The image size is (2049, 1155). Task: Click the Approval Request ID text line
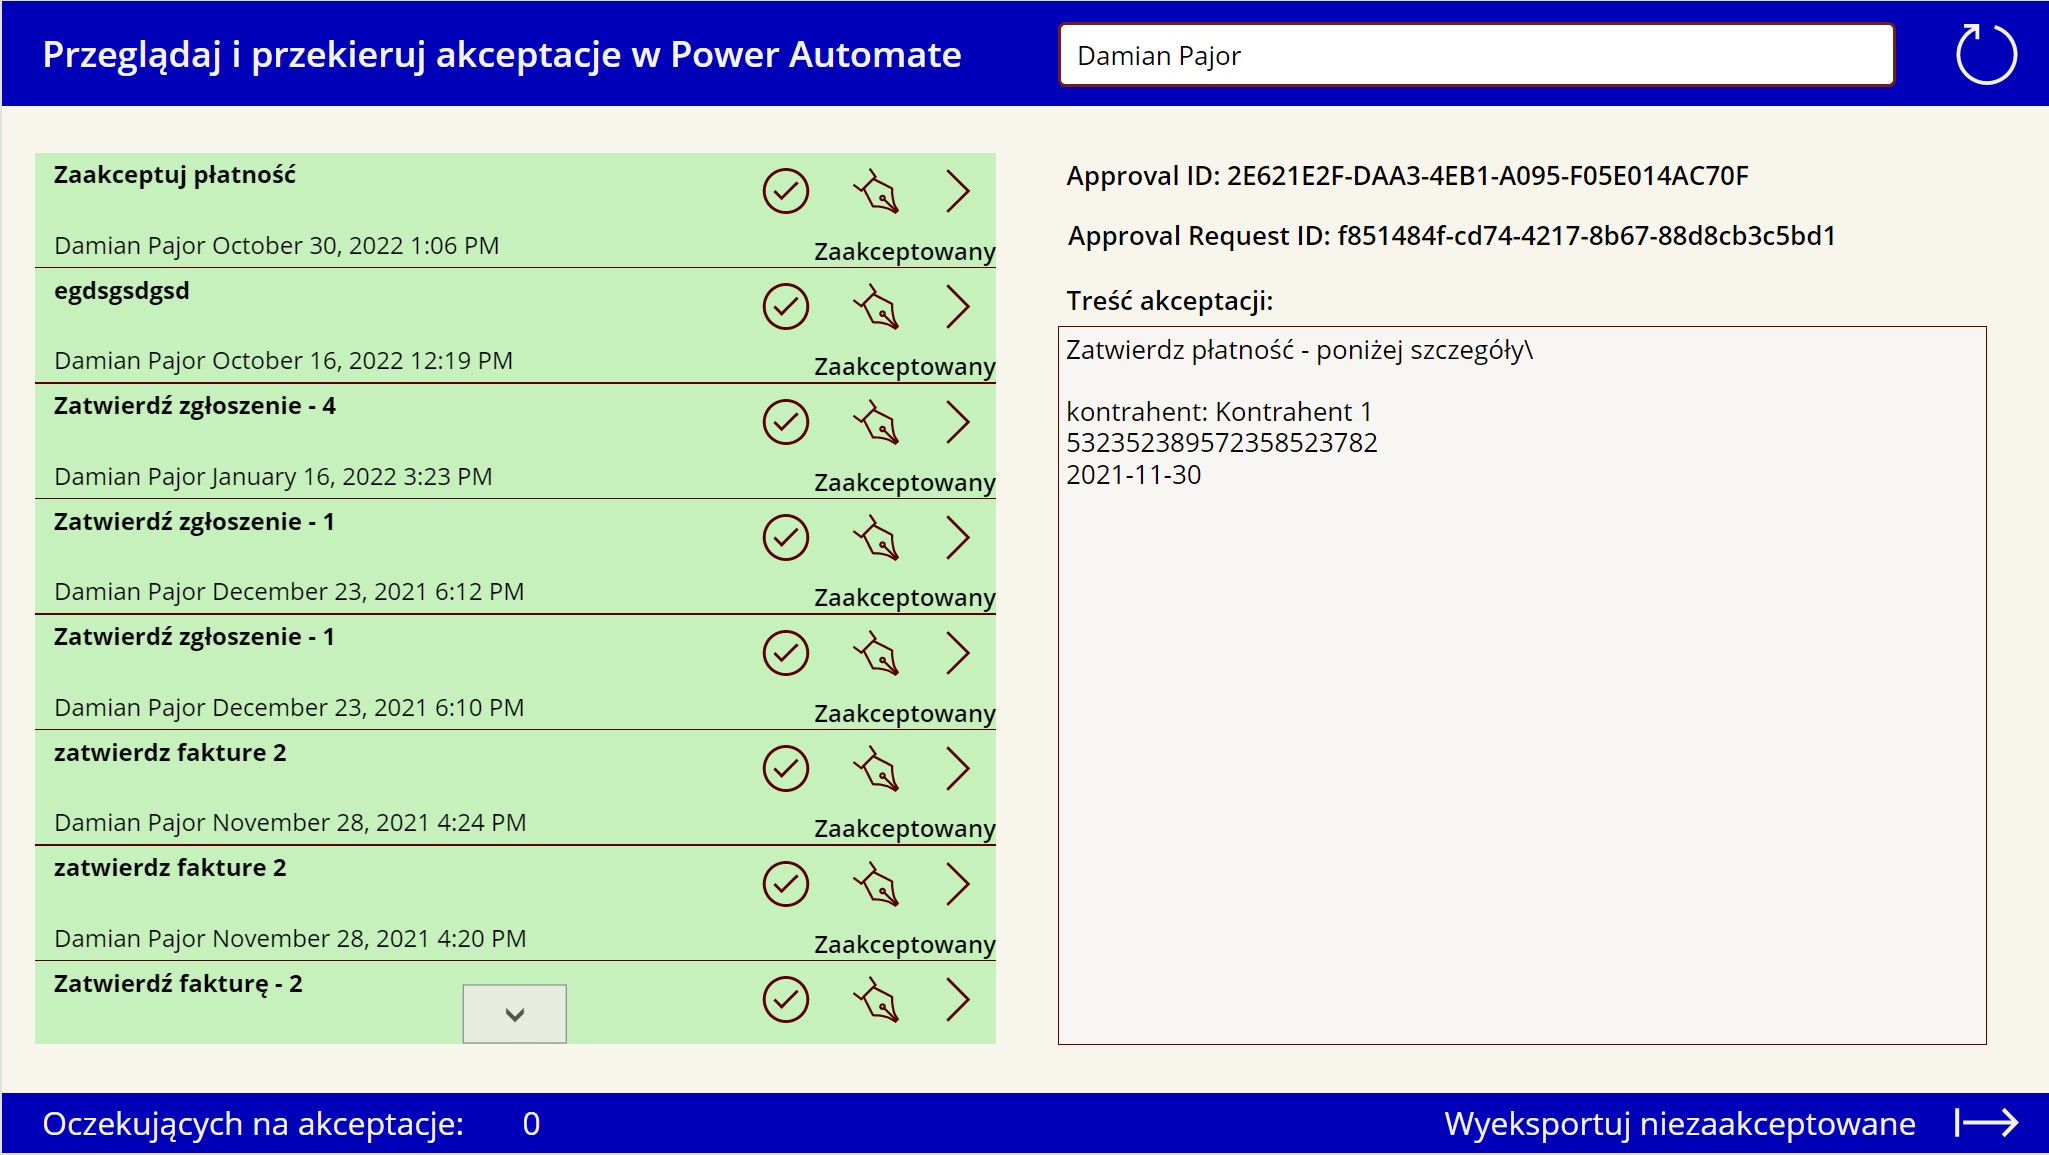[1451, 236]
